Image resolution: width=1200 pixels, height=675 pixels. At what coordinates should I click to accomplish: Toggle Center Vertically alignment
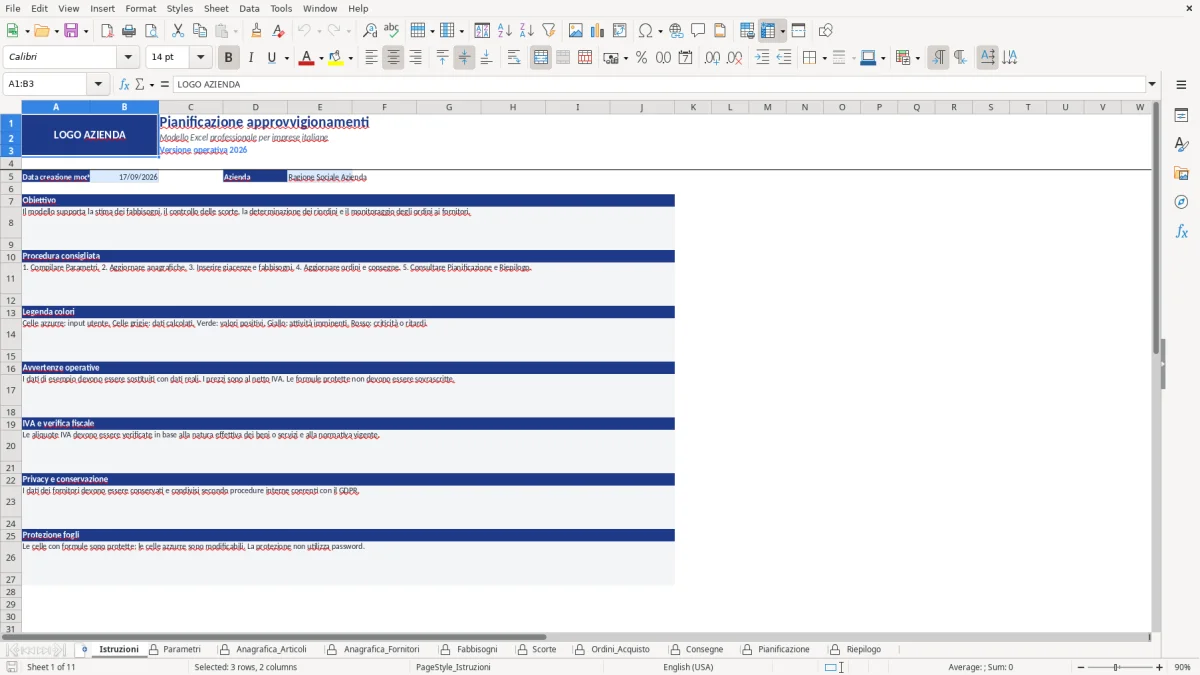464,58
